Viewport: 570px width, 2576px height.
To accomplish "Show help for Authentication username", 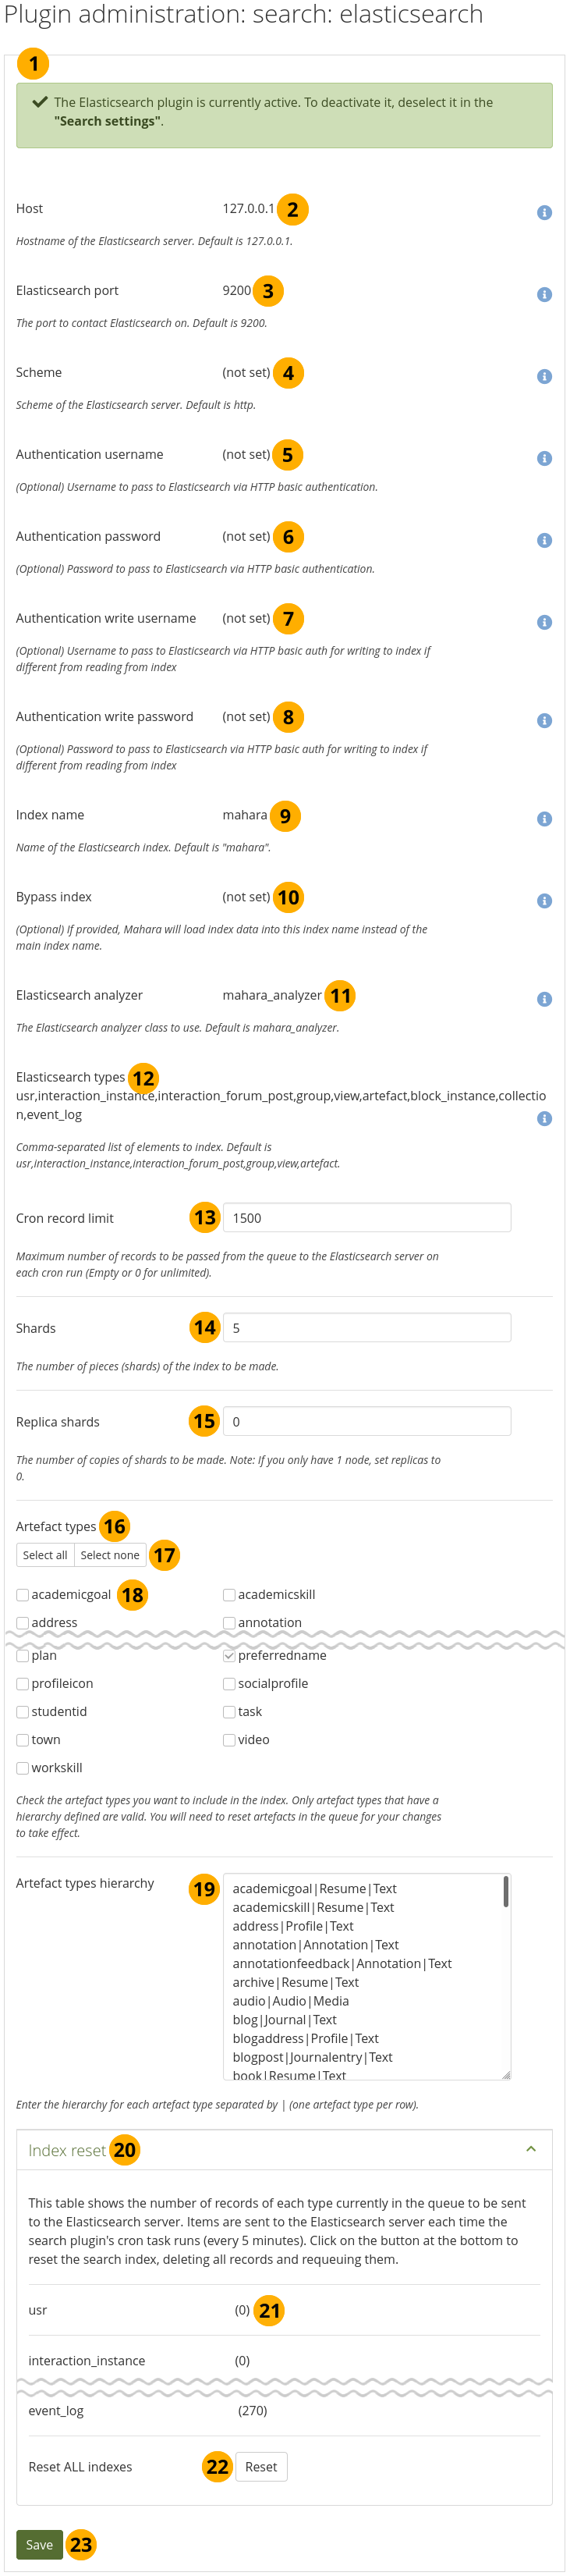I will coord(544,459).
